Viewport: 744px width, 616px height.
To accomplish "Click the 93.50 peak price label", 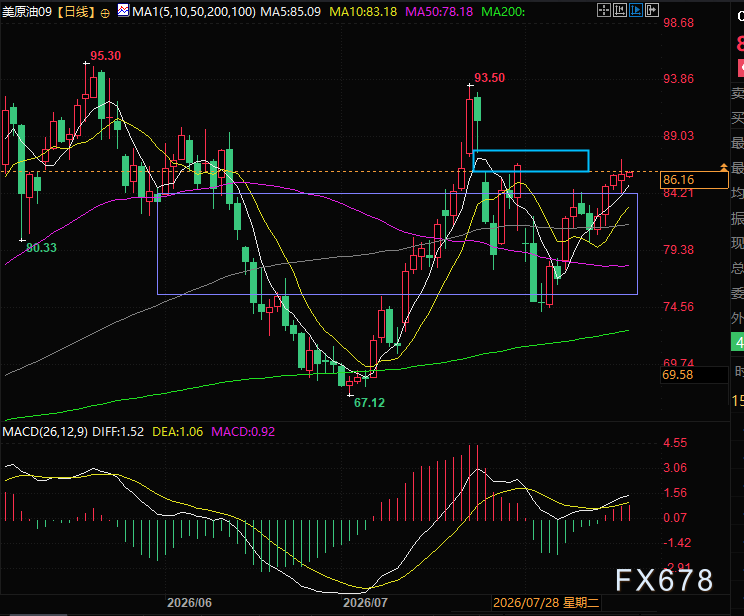I will [490, 78].
